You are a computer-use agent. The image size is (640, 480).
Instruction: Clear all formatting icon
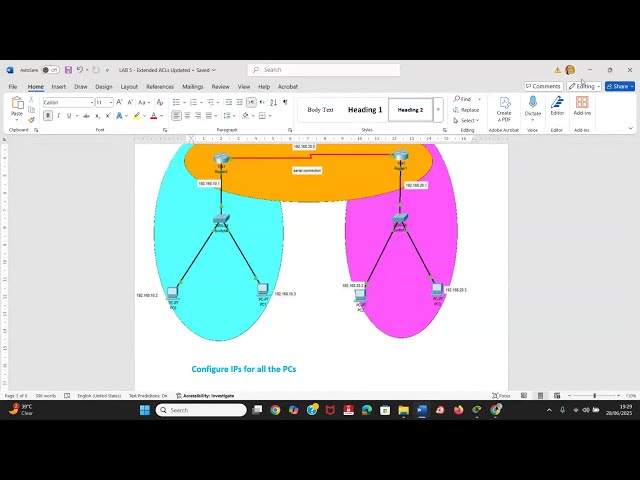point(160,102)
